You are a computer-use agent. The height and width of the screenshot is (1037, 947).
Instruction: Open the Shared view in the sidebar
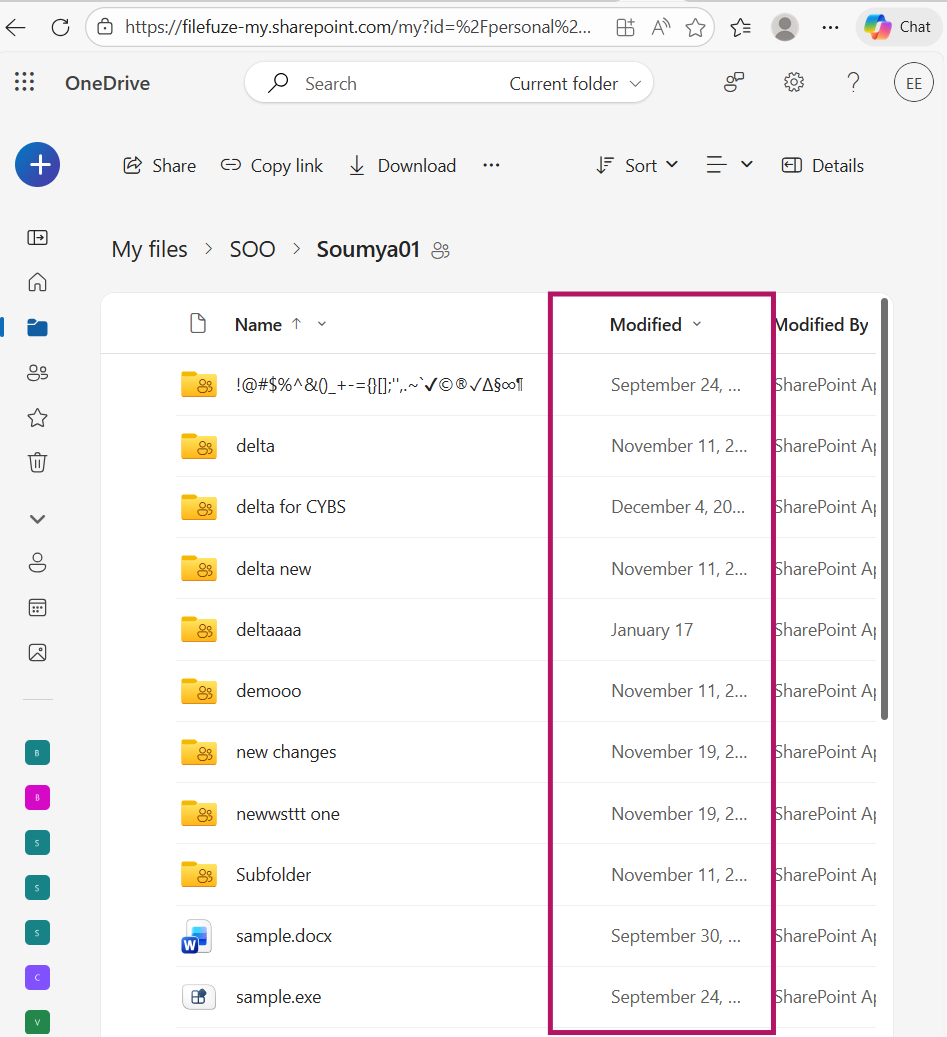click(37, 372)
